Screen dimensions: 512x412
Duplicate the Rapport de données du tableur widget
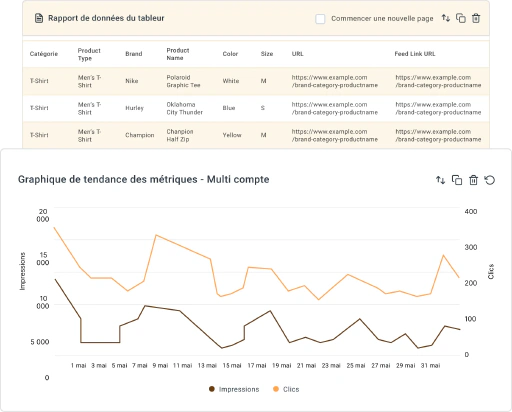coord(461,18)
